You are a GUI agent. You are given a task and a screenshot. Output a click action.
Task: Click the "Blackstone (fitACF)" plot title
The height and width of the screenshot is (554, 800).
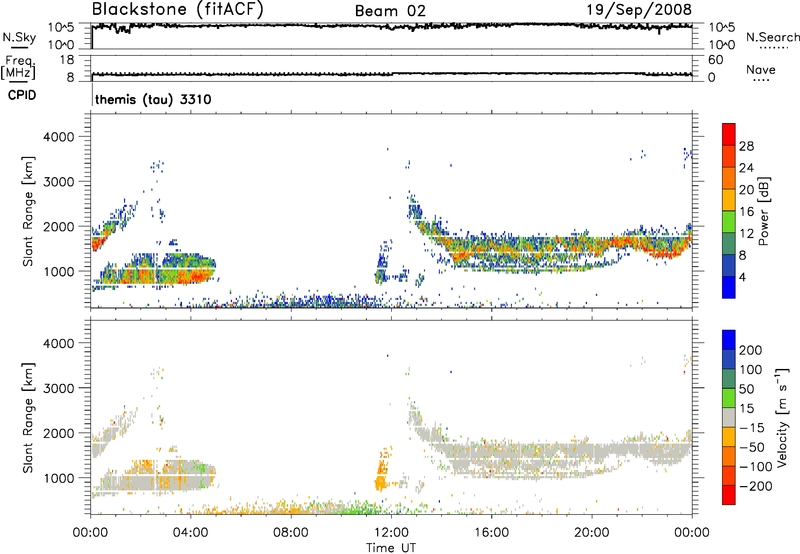[177, 9]
